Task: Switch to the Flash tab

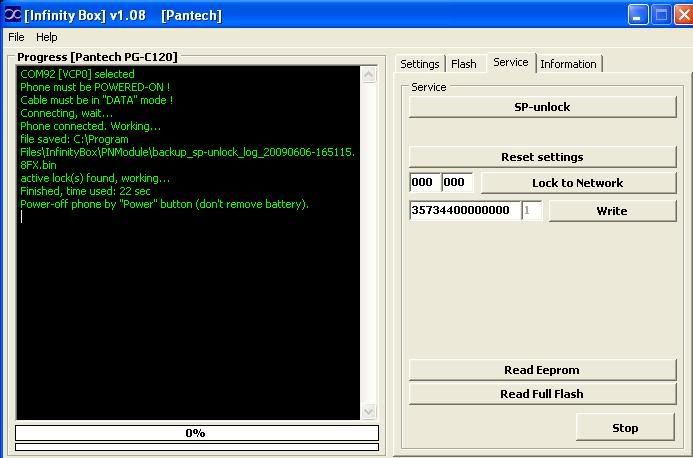Action: (464, 64)
